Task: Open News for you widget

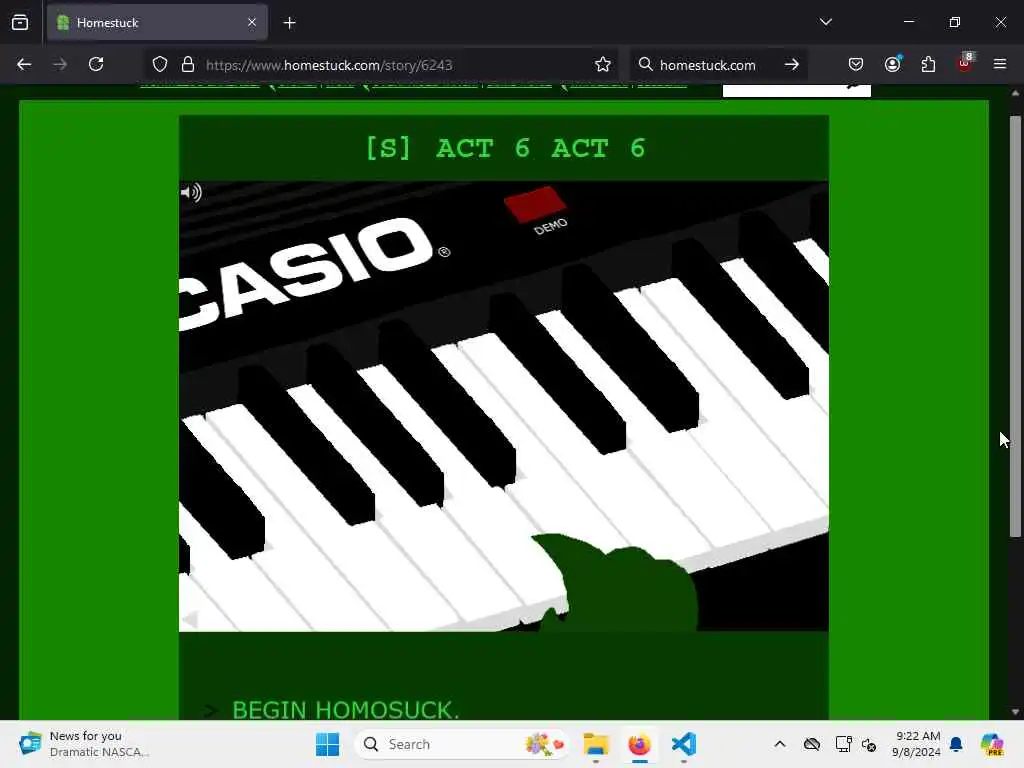Action: click(x=84, y=744)
